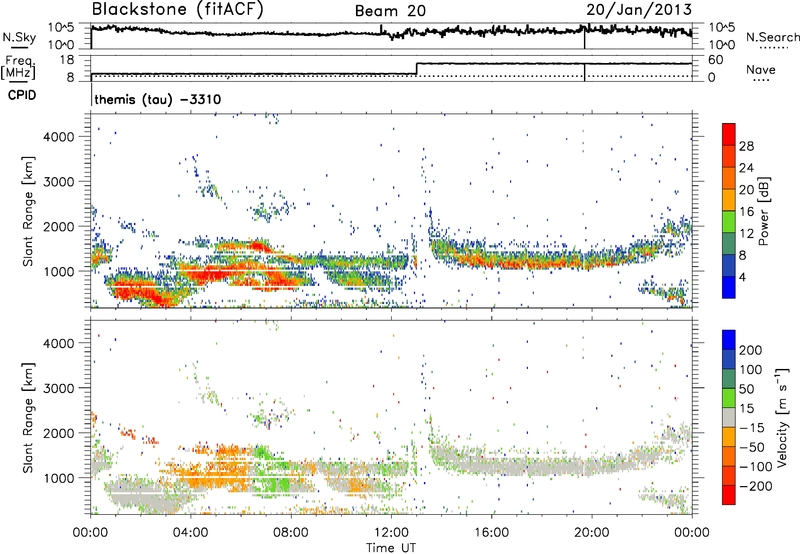Select the "15" Velocity colorbar value
800x554 pixels.
[747, 409]
